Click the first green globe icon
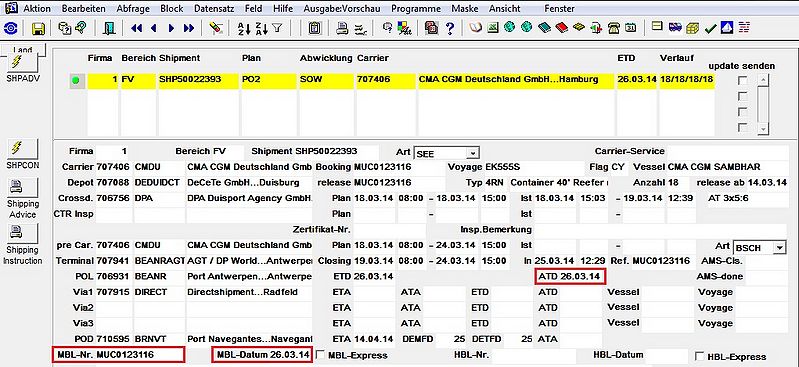799x367 pixels. 510,27
